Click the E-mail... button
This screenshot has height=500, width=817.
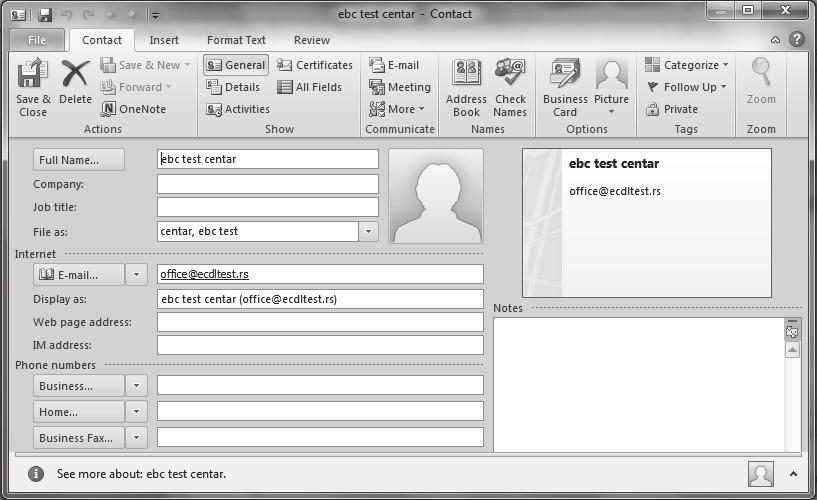pos(79,274)
